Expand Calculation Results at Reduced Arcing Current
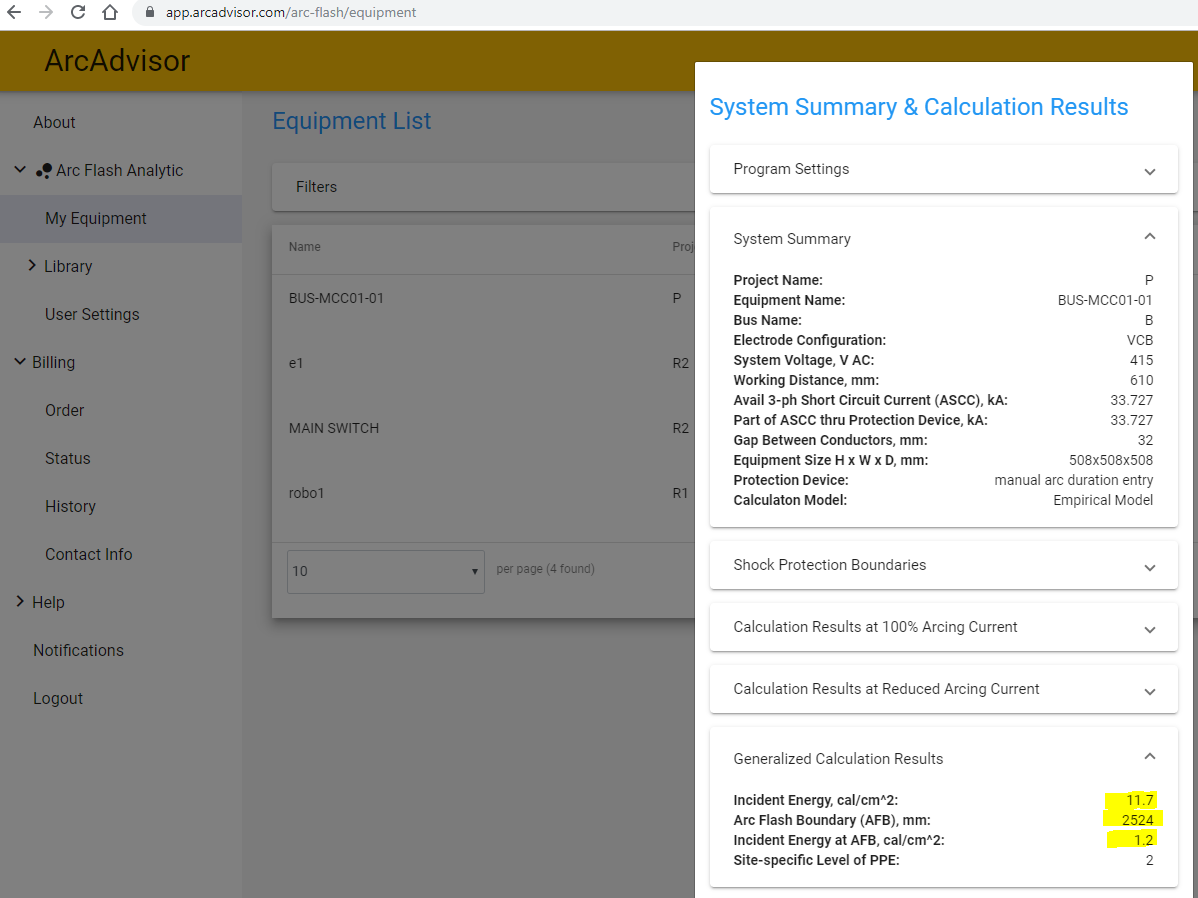 coord(944,689)
